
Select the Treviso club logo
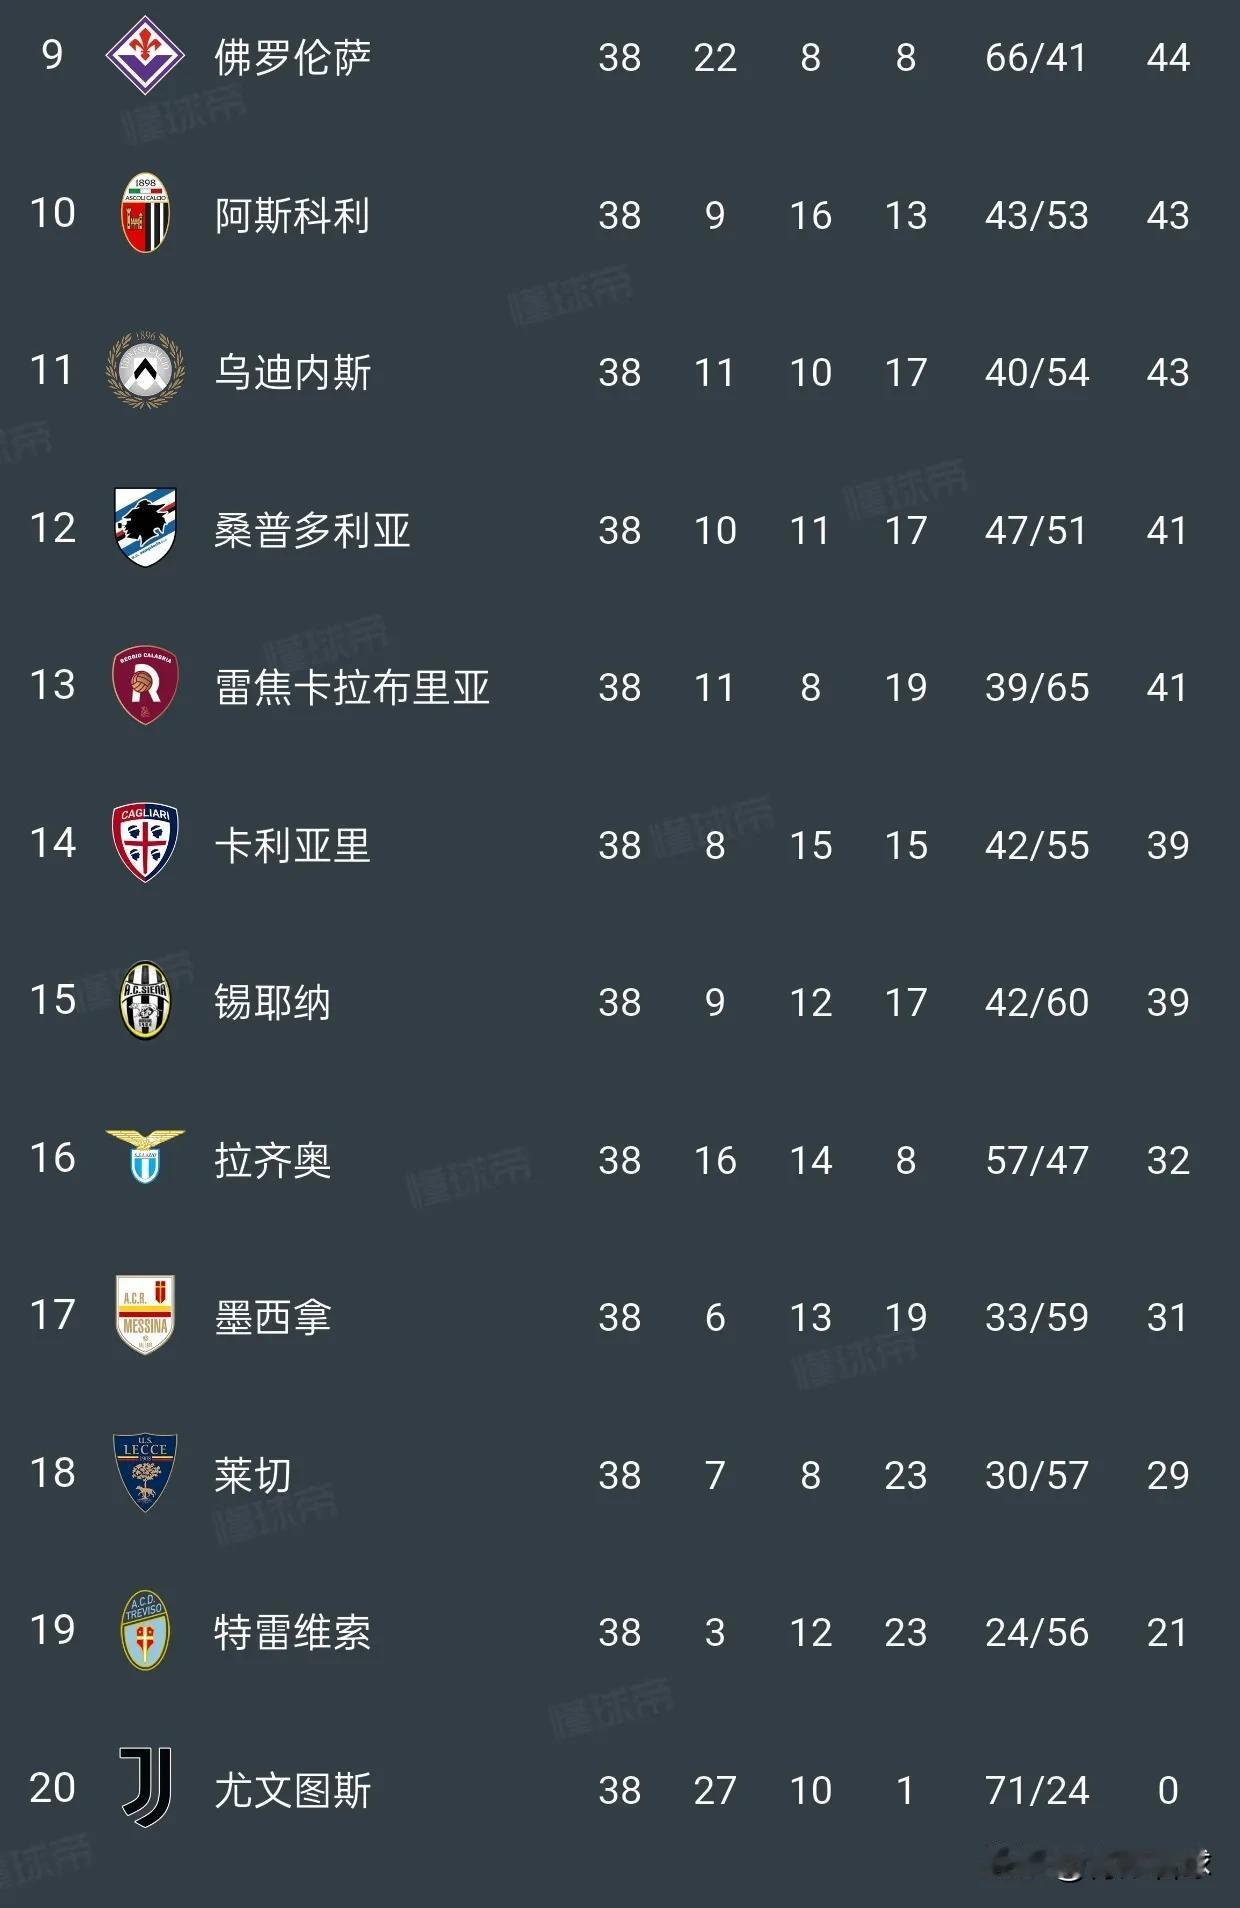(x=145, y=1630)
